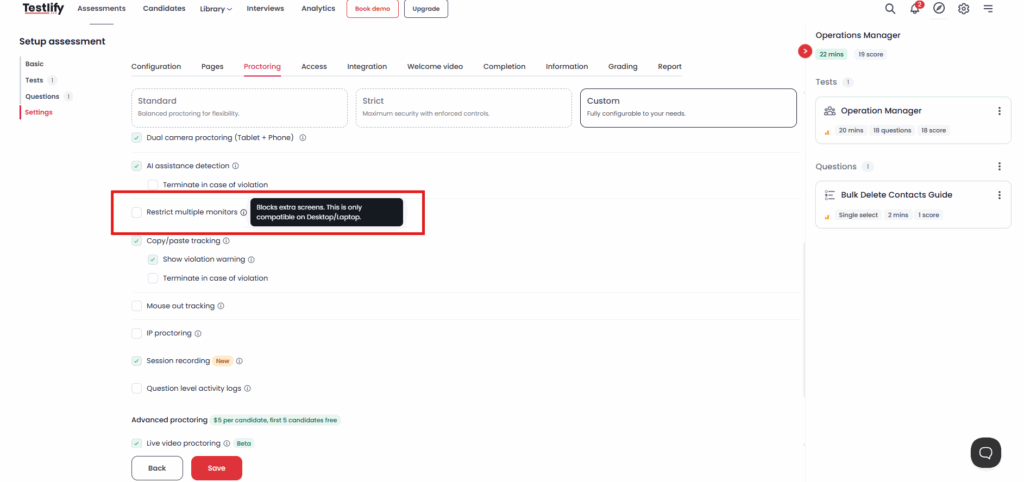Toggle AI assistance detection checkbox
This screenshot has height=482, width=1024.
136,166
